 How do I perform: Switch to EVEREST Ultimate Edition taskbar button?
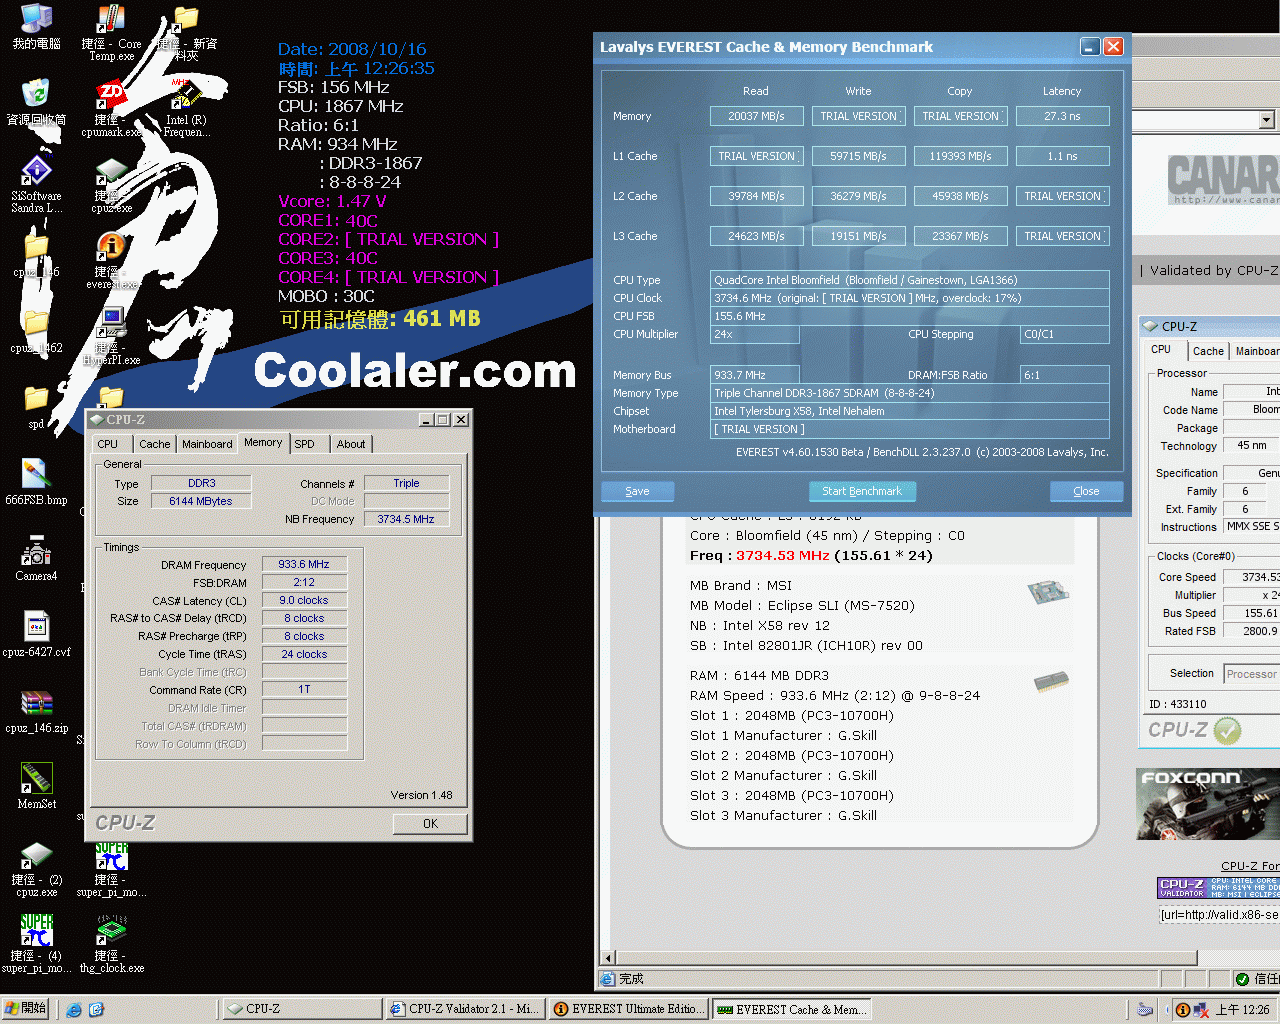(x=628, y=1009)
